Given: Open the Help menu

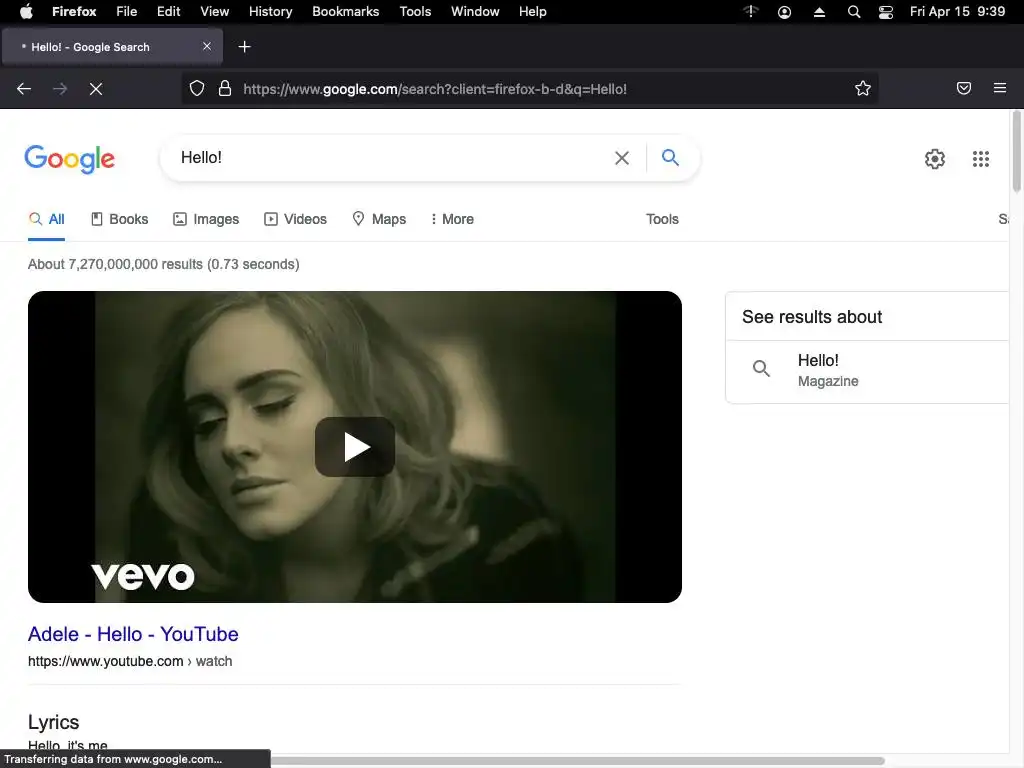Looking at the screenshot, I should tap(532, 12).
